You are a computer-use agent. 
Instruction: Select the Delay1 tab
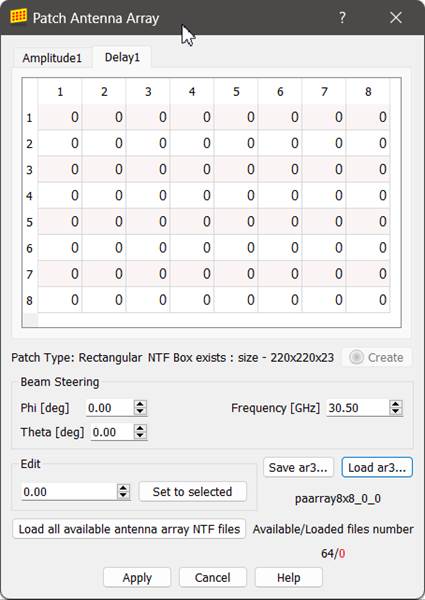(122, 57)
